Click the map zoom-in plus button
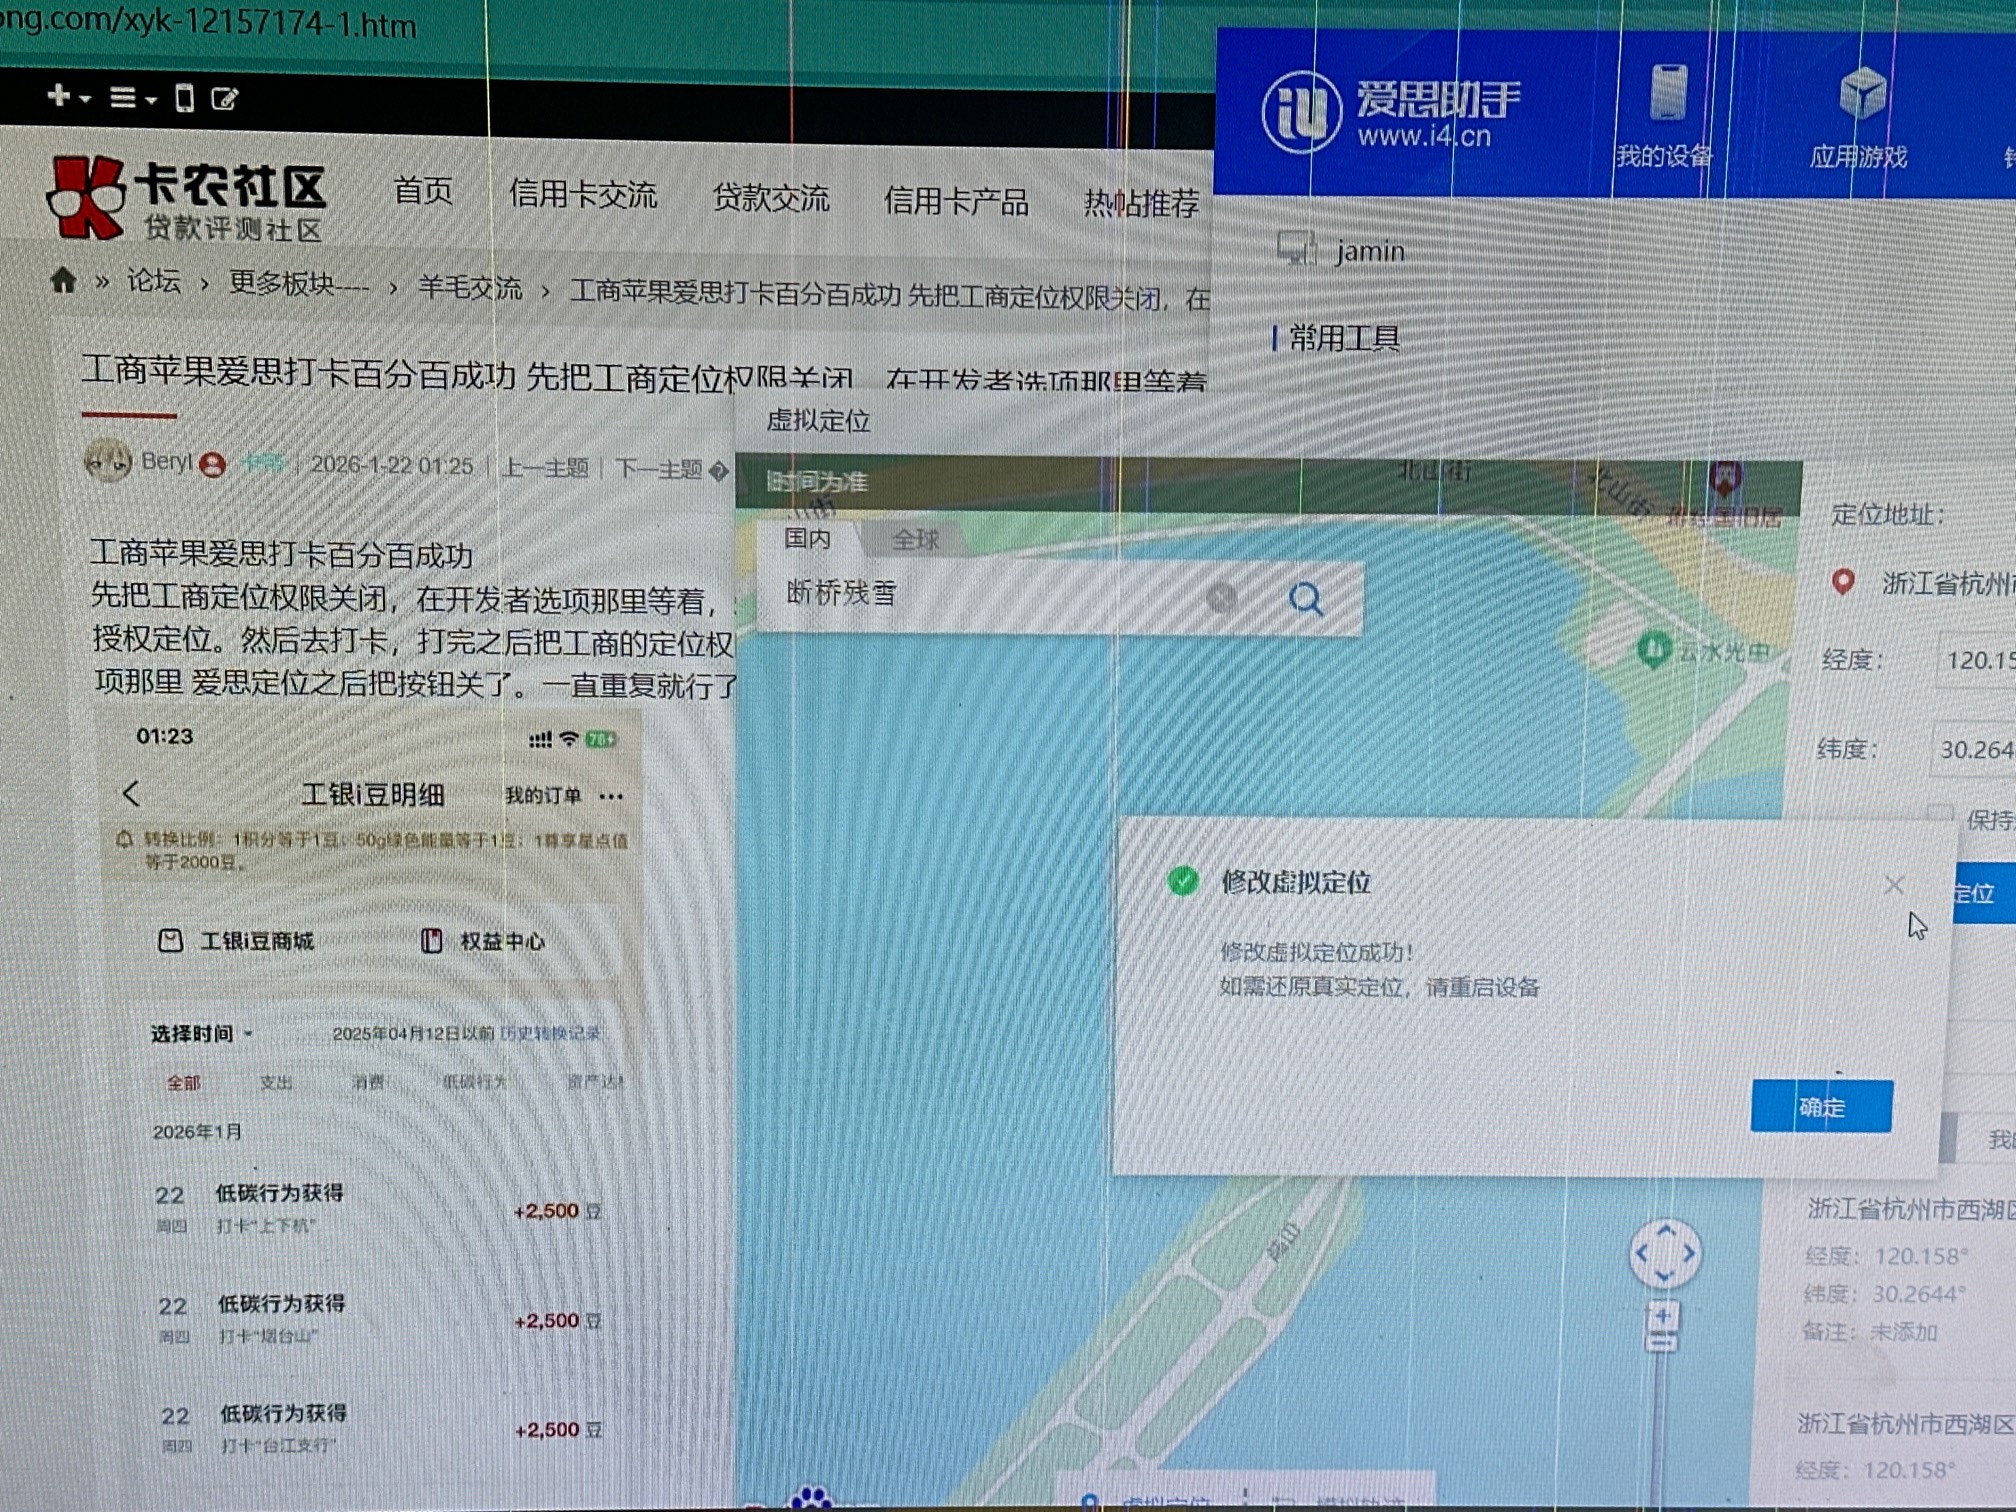 click(x=1663, y=1317)
